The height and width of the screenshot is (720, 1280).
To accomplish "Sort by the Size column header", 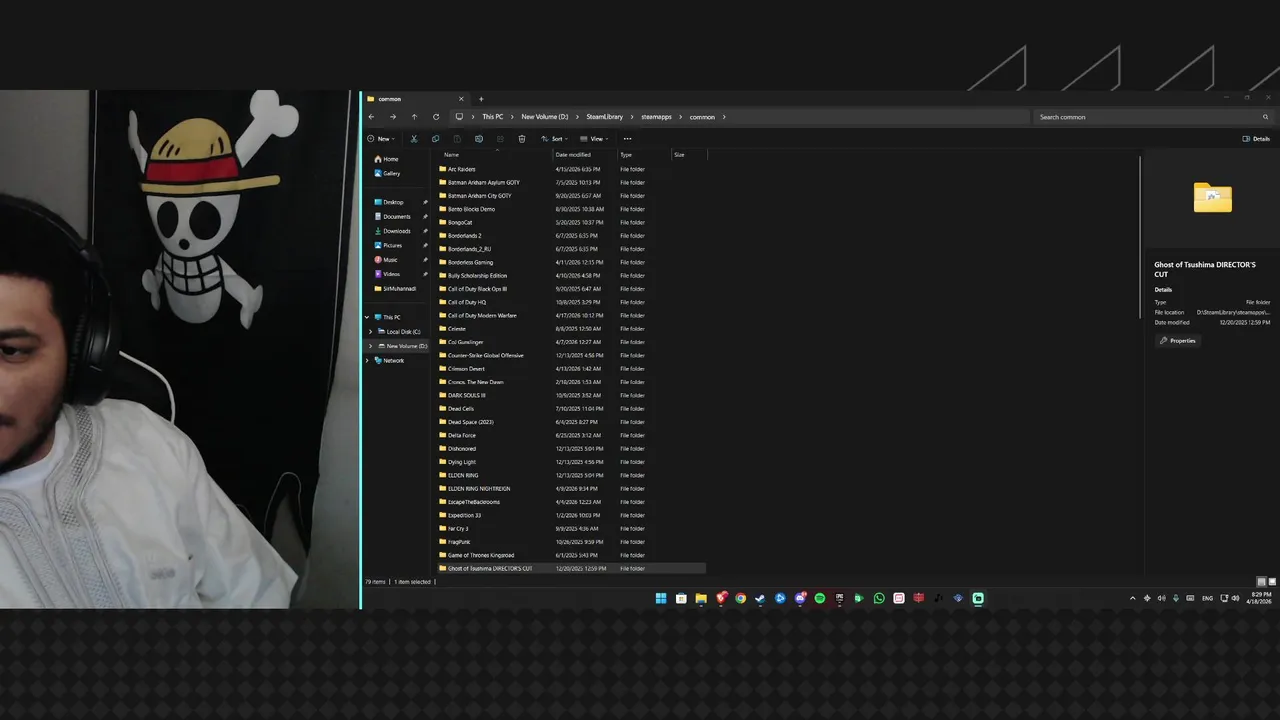I will click(x=689, y=155).
